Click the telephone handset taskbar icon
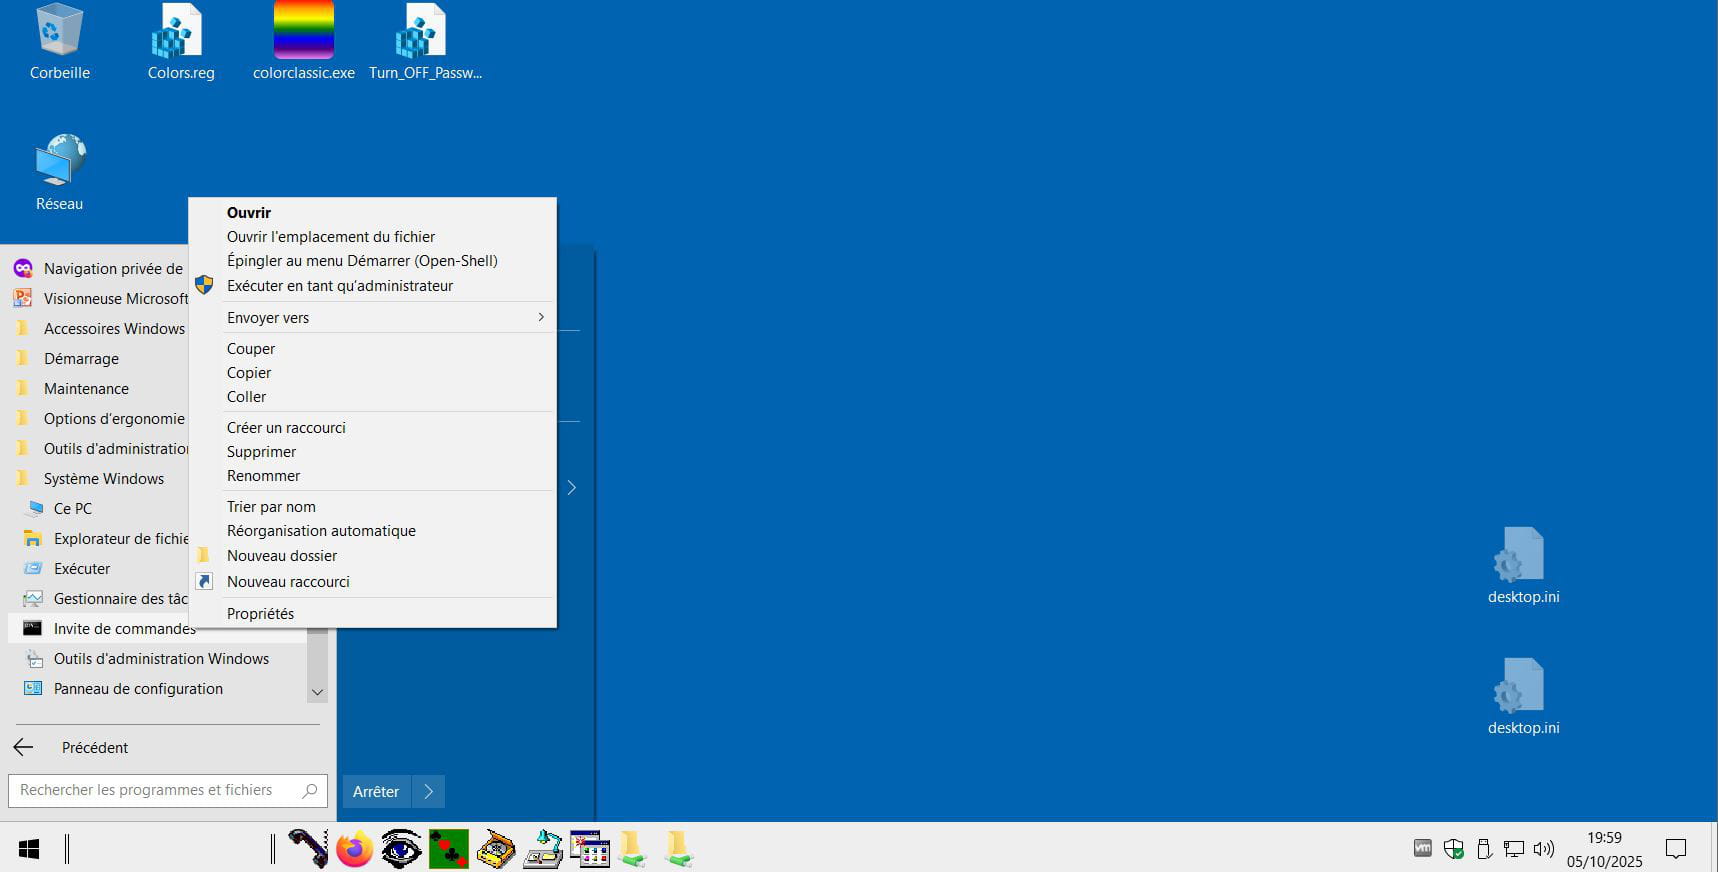Viewport: 1718px width, 872px height. 308,849
